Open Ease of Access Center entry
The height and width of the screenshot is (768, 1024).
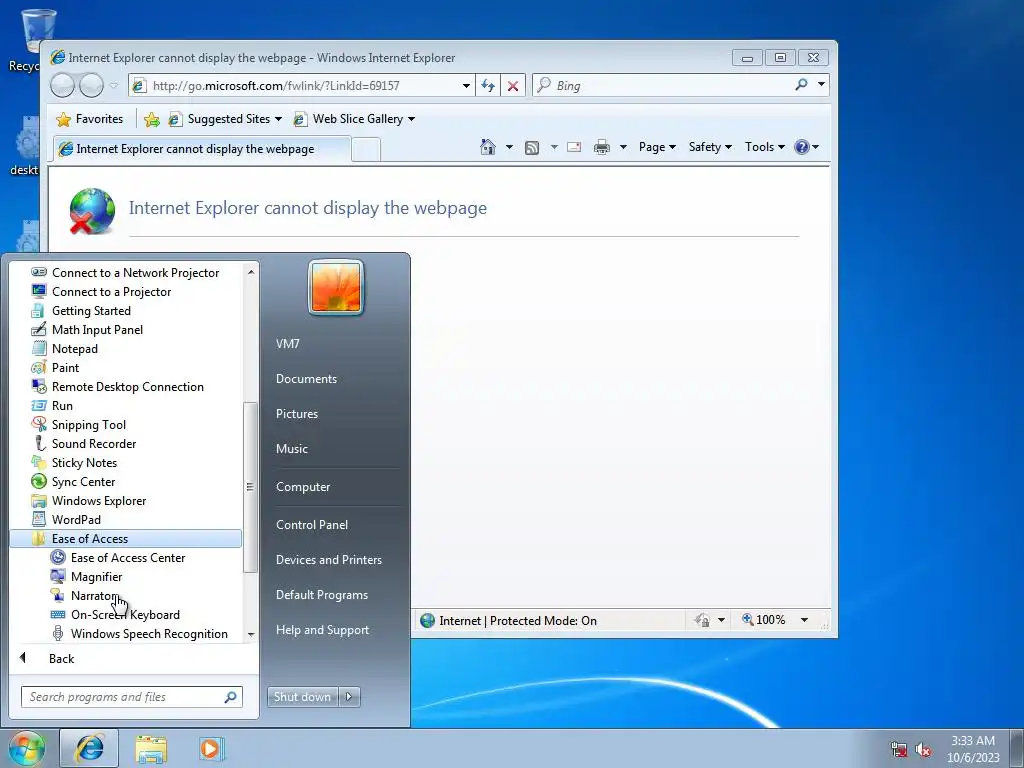click(127, 558)
